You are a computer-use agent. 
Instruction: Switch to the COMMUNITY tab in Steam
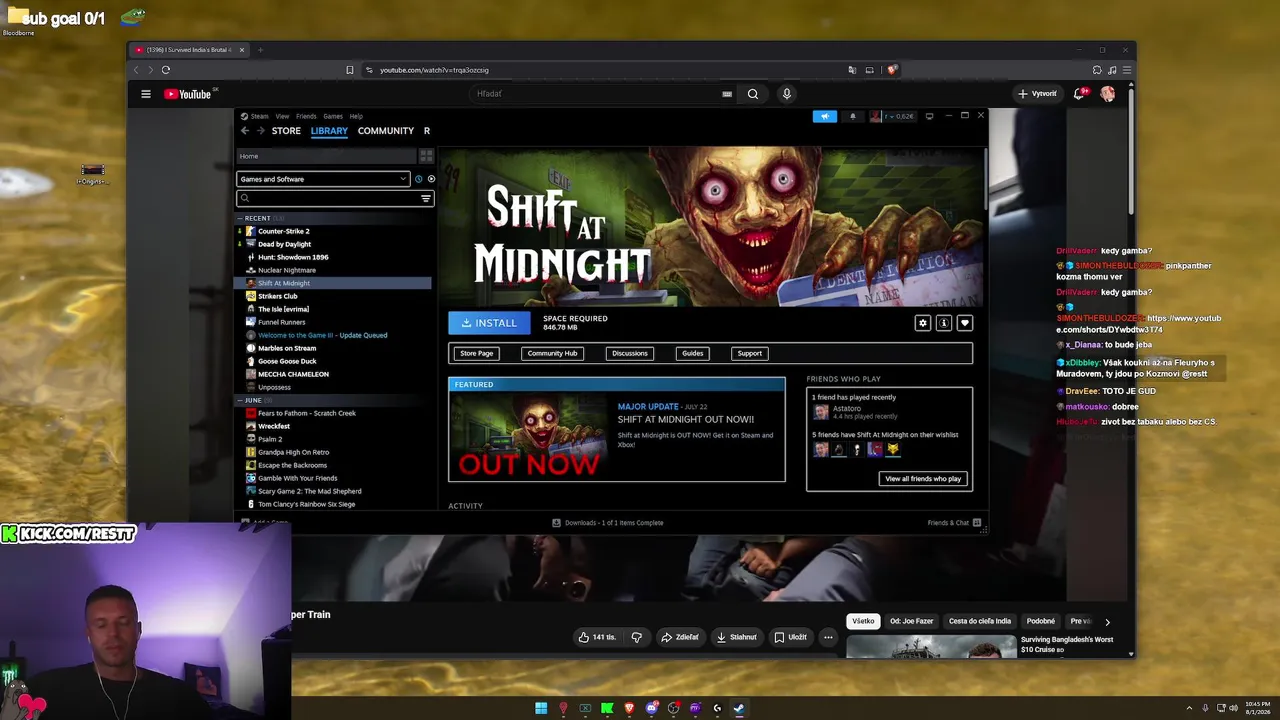(386, 131)
